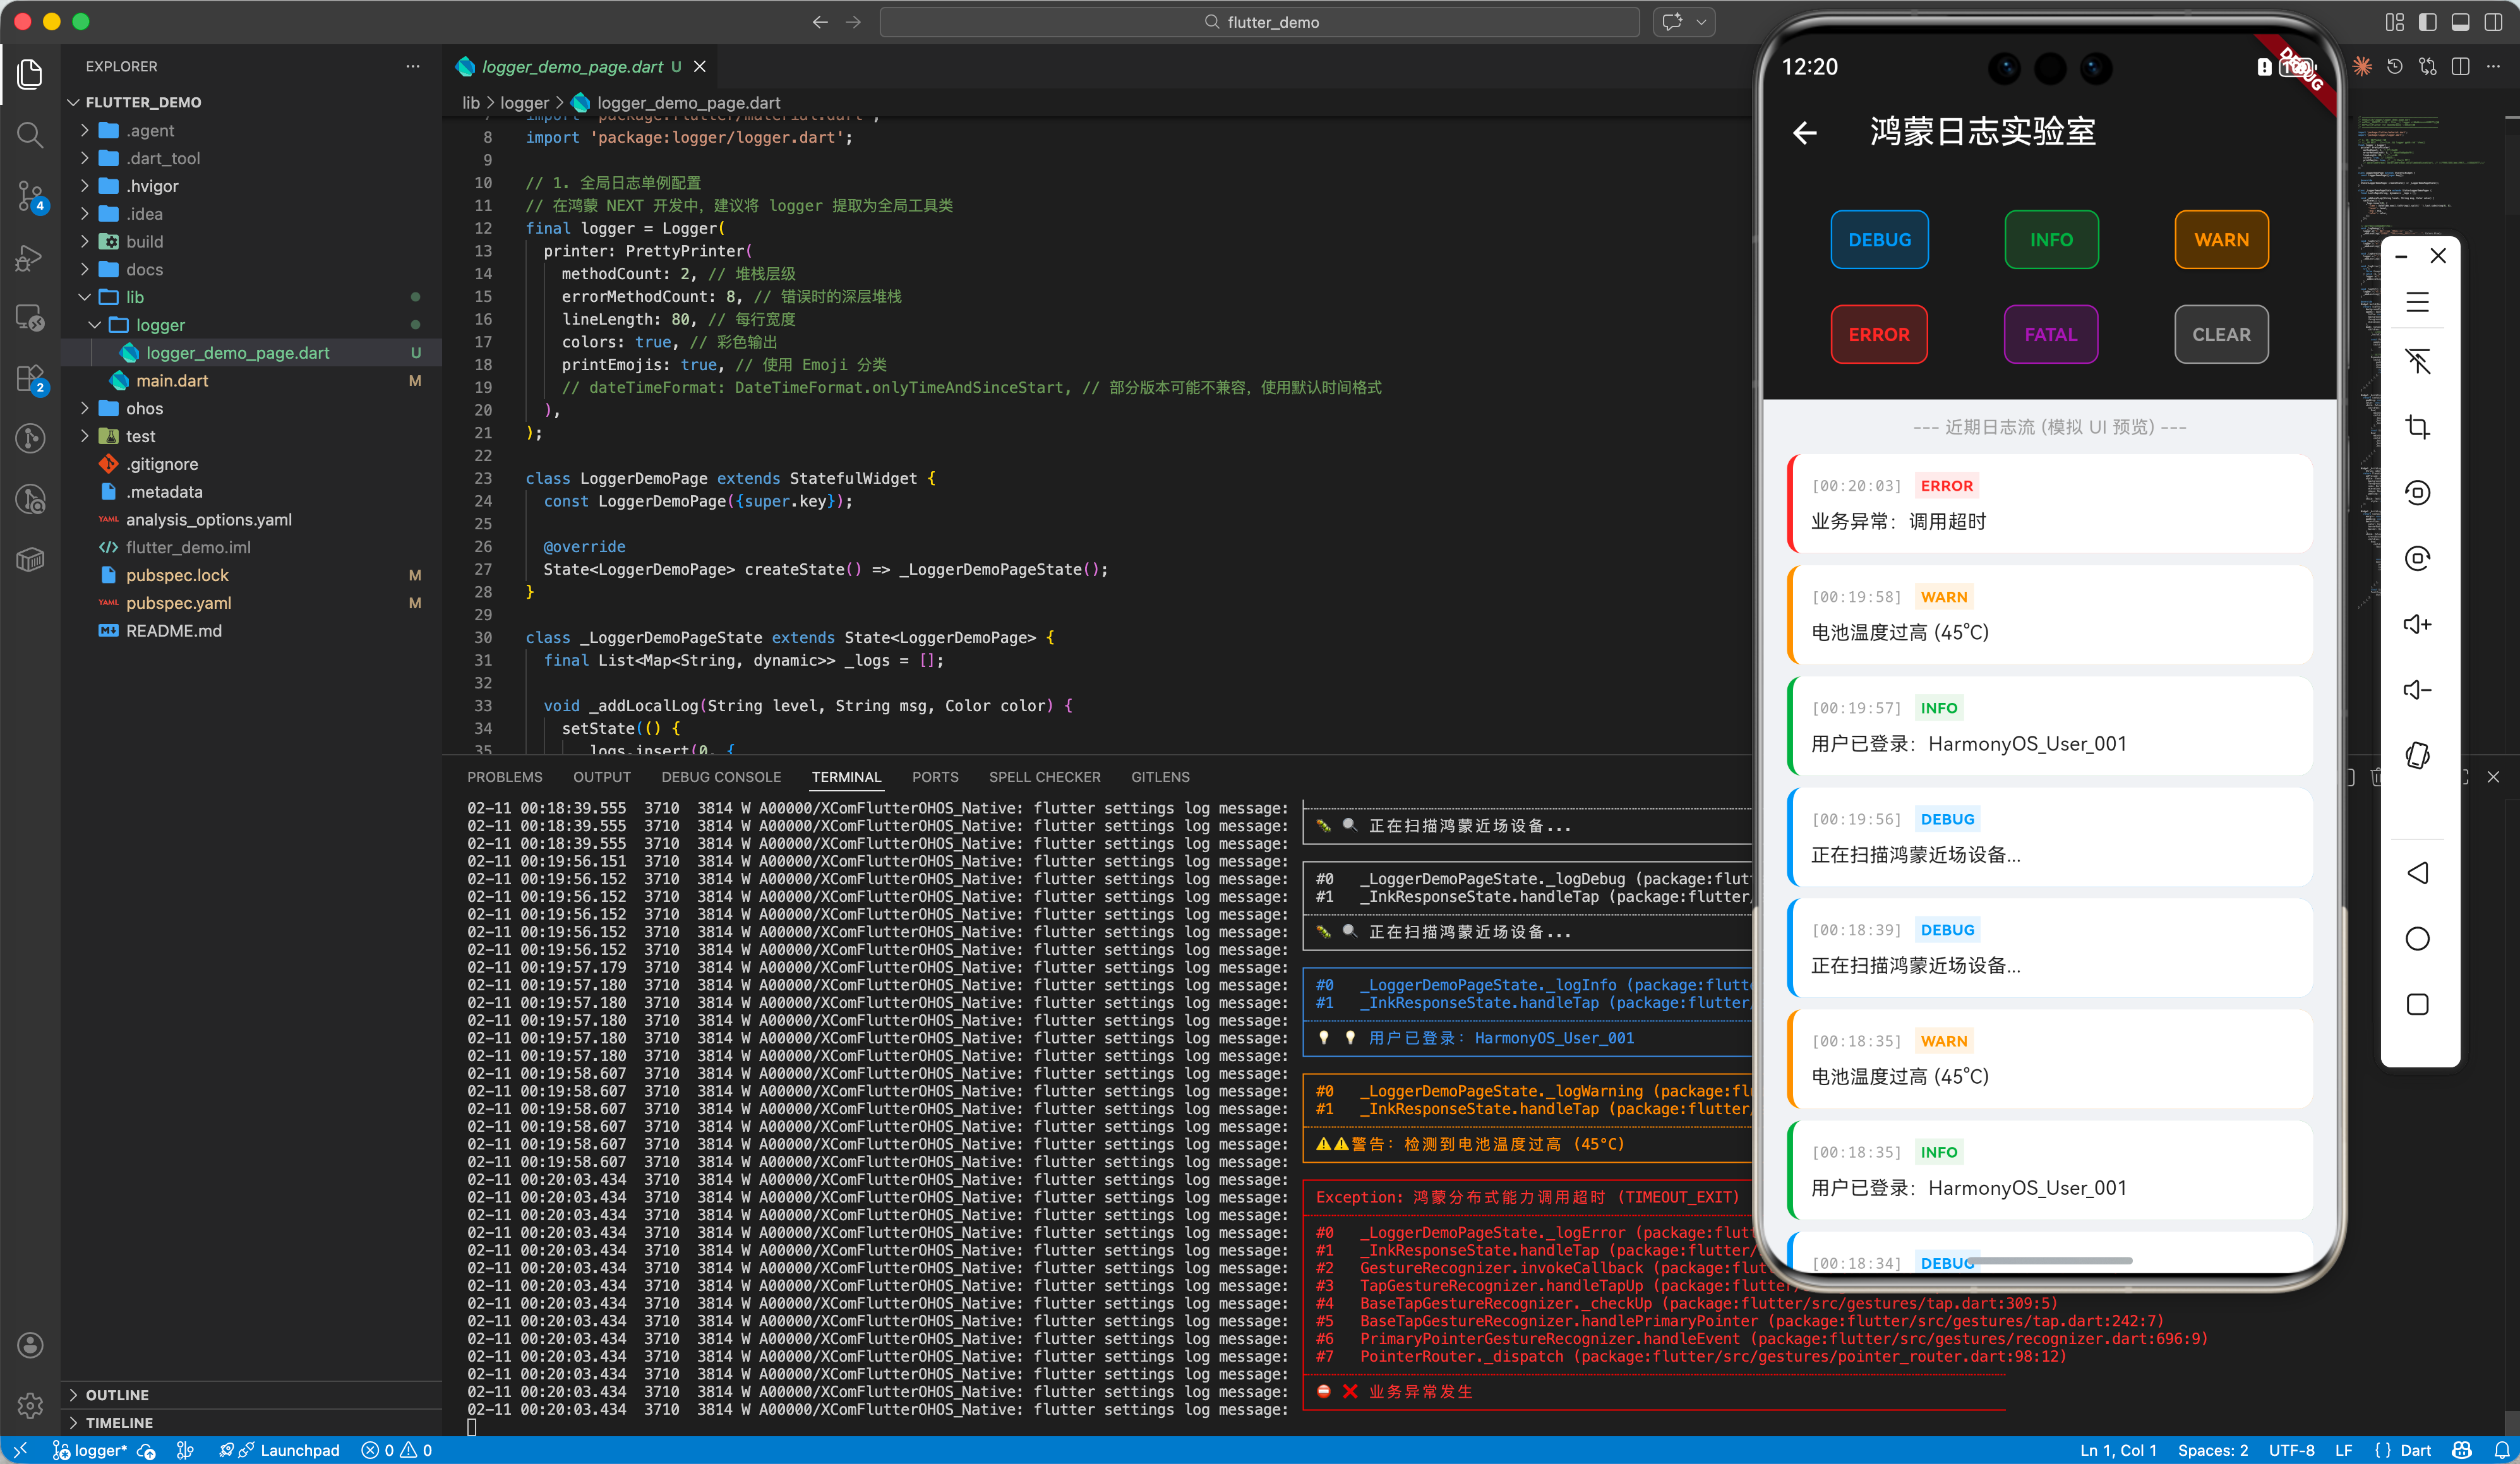2520x1464 pixels.
Task: Open the Extensions view icon
Action: click(30, 379)
